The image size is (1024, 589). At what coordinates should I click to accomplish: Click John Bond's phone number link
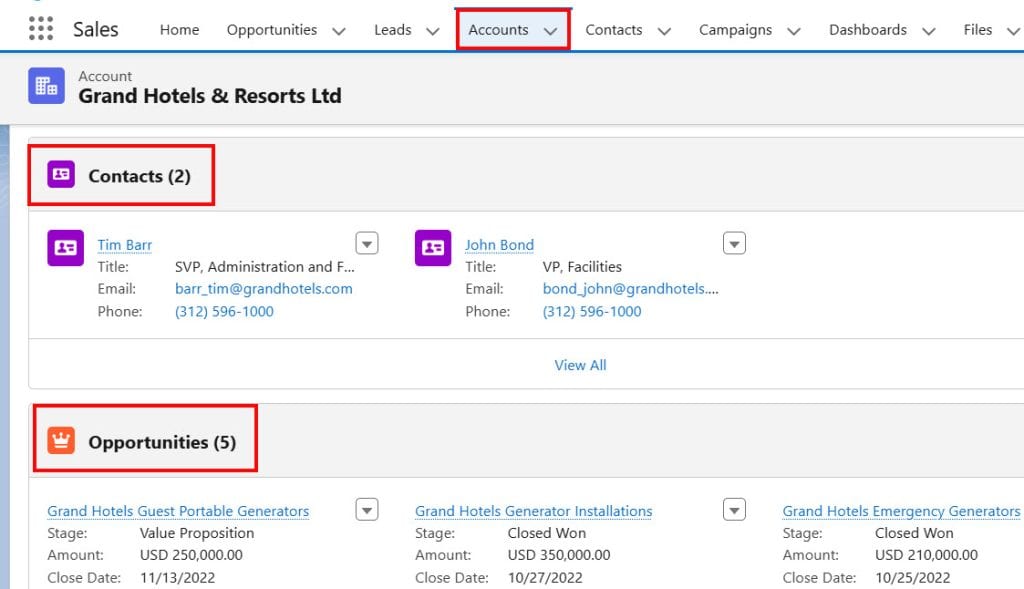pyautogui.click(x=590, y=311)
